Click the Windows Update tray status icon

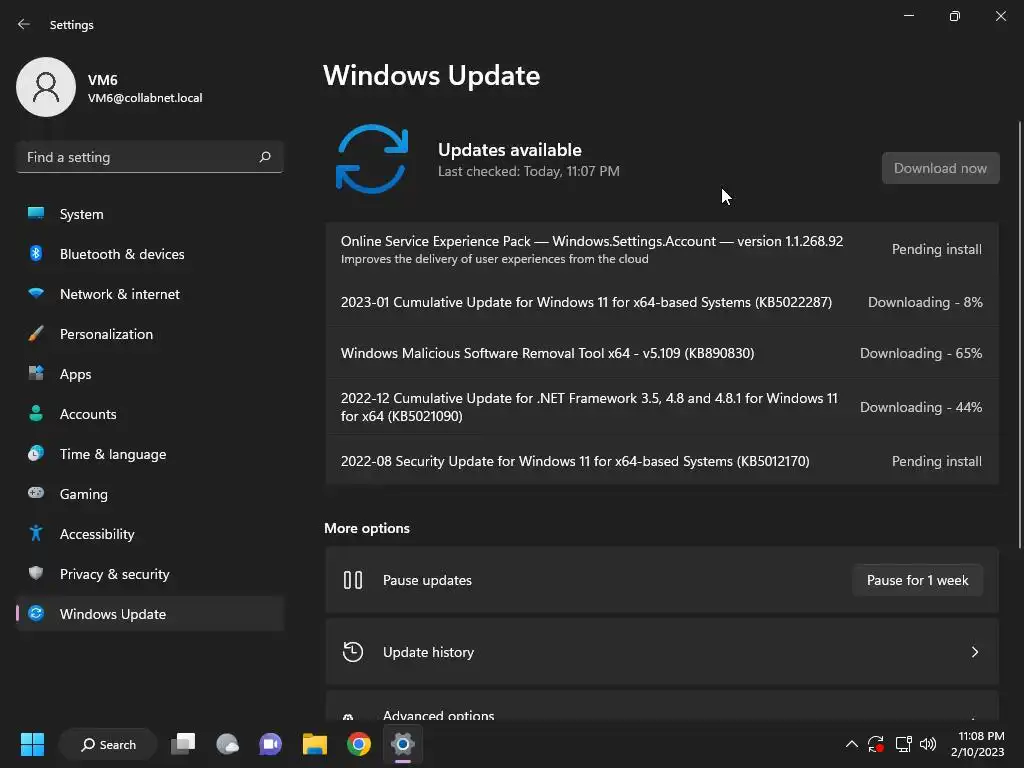[876, 744]
